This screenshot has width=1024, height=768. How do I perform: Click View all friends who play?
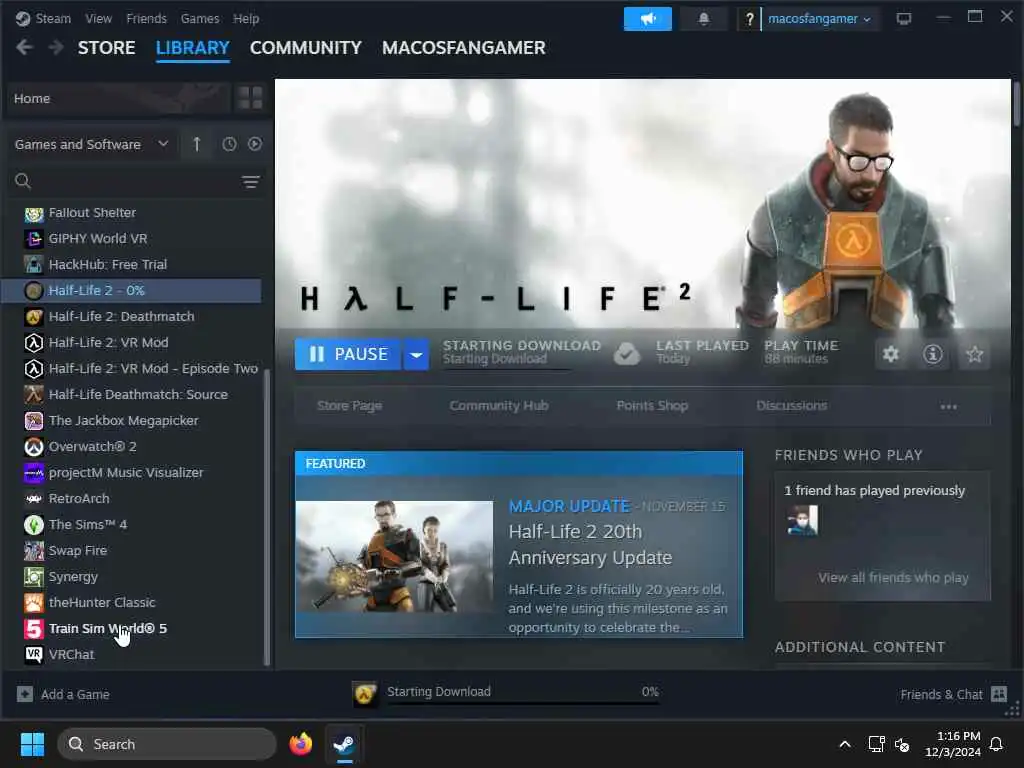[893, 577]
